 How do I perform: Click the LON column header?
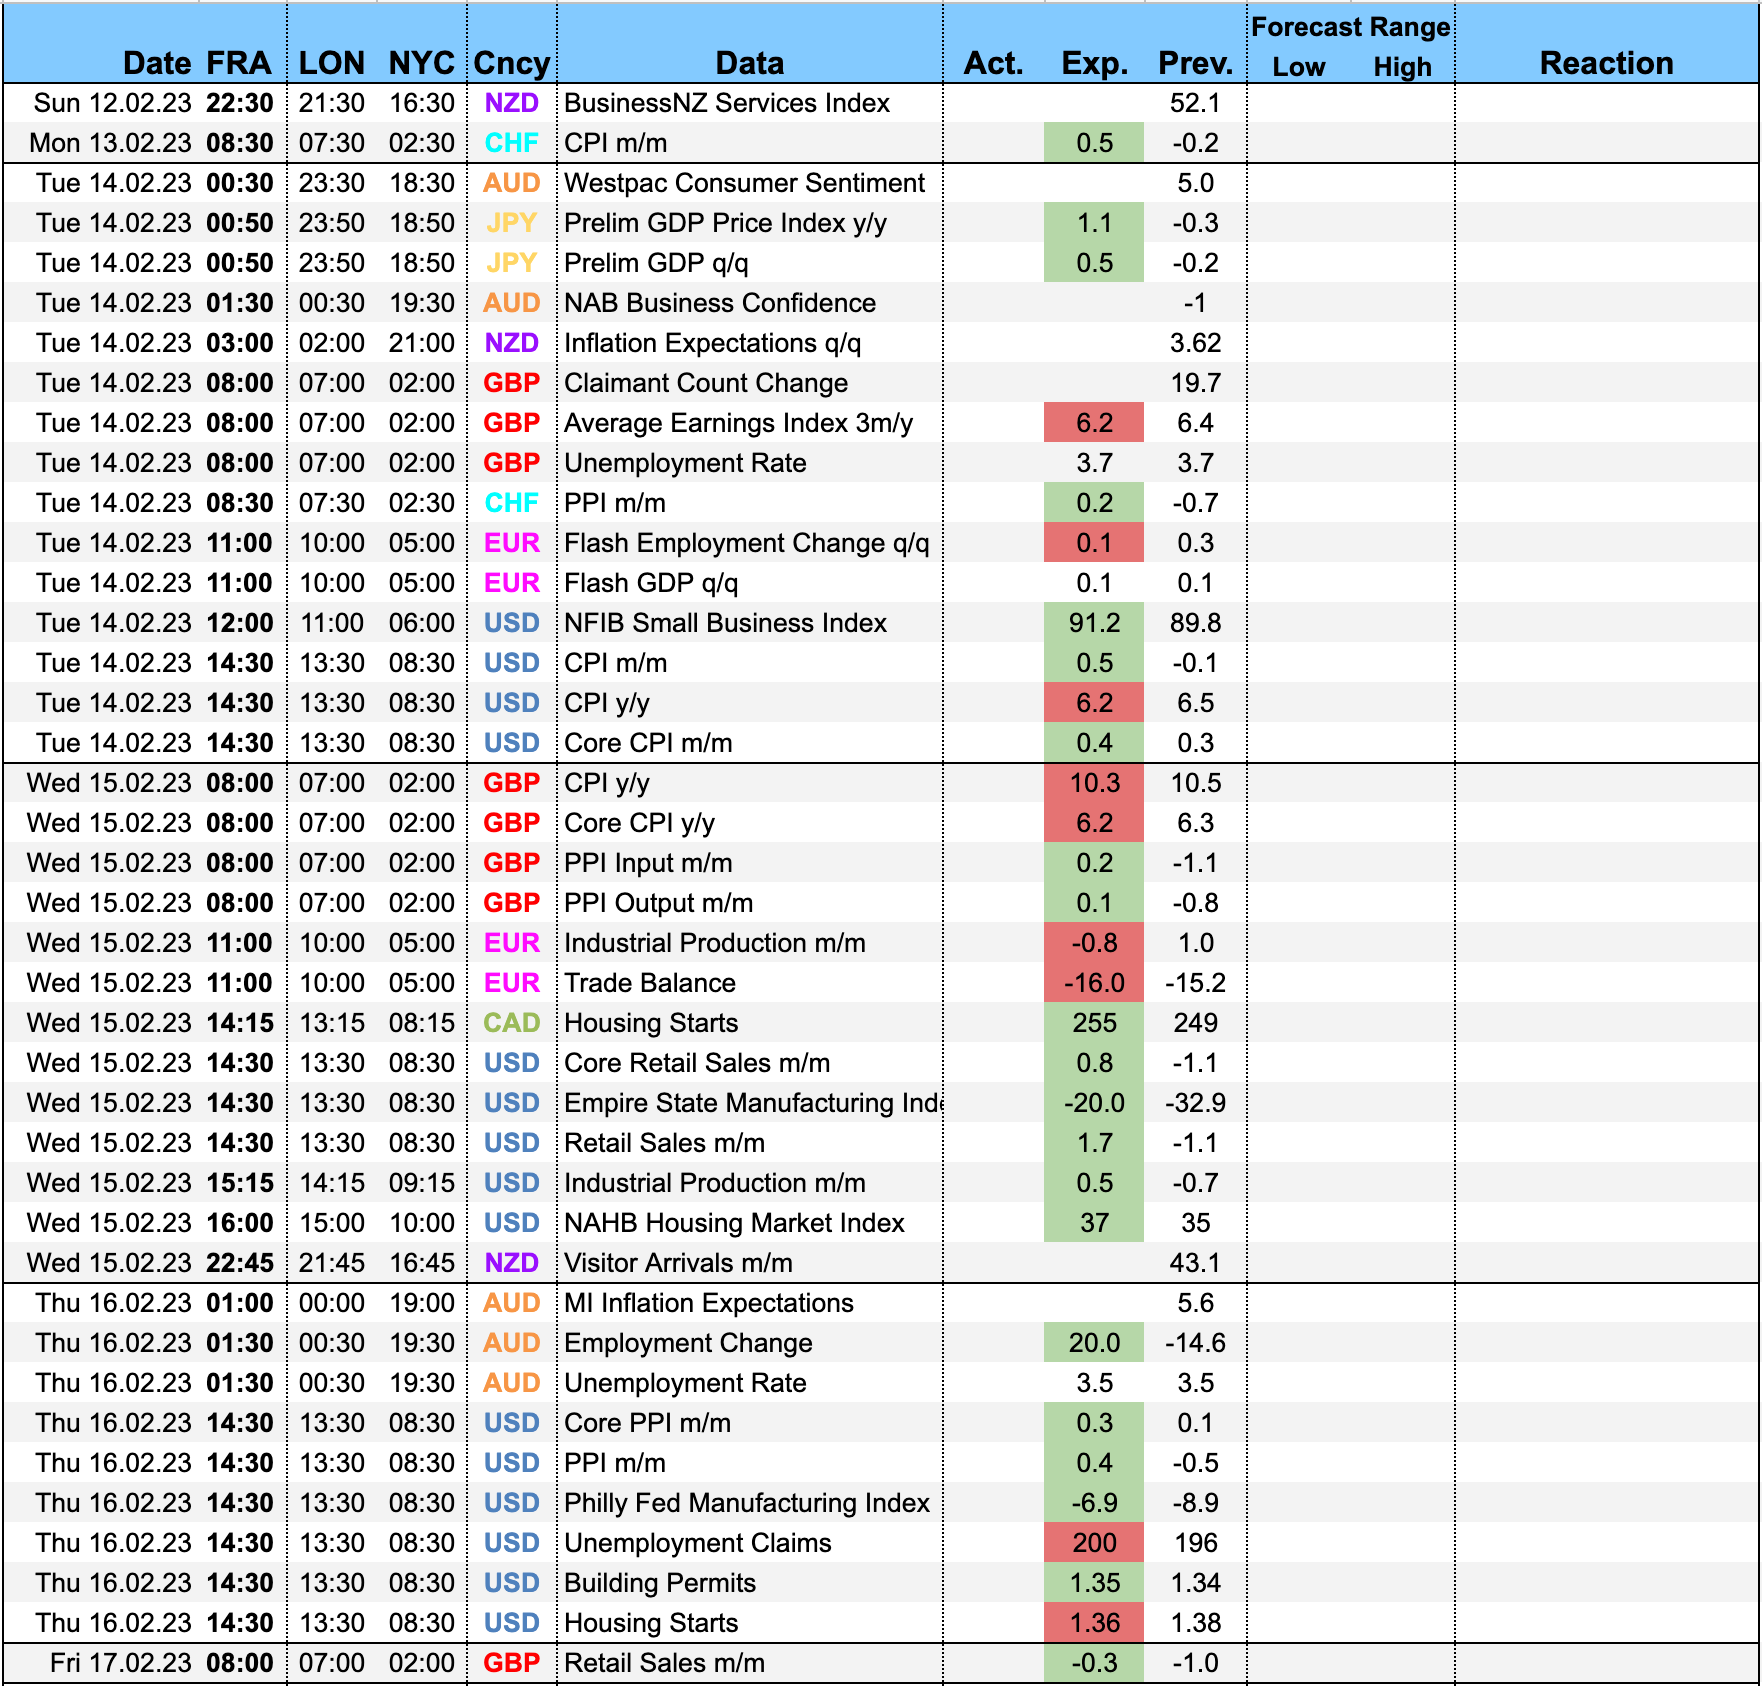click(332, 63)
